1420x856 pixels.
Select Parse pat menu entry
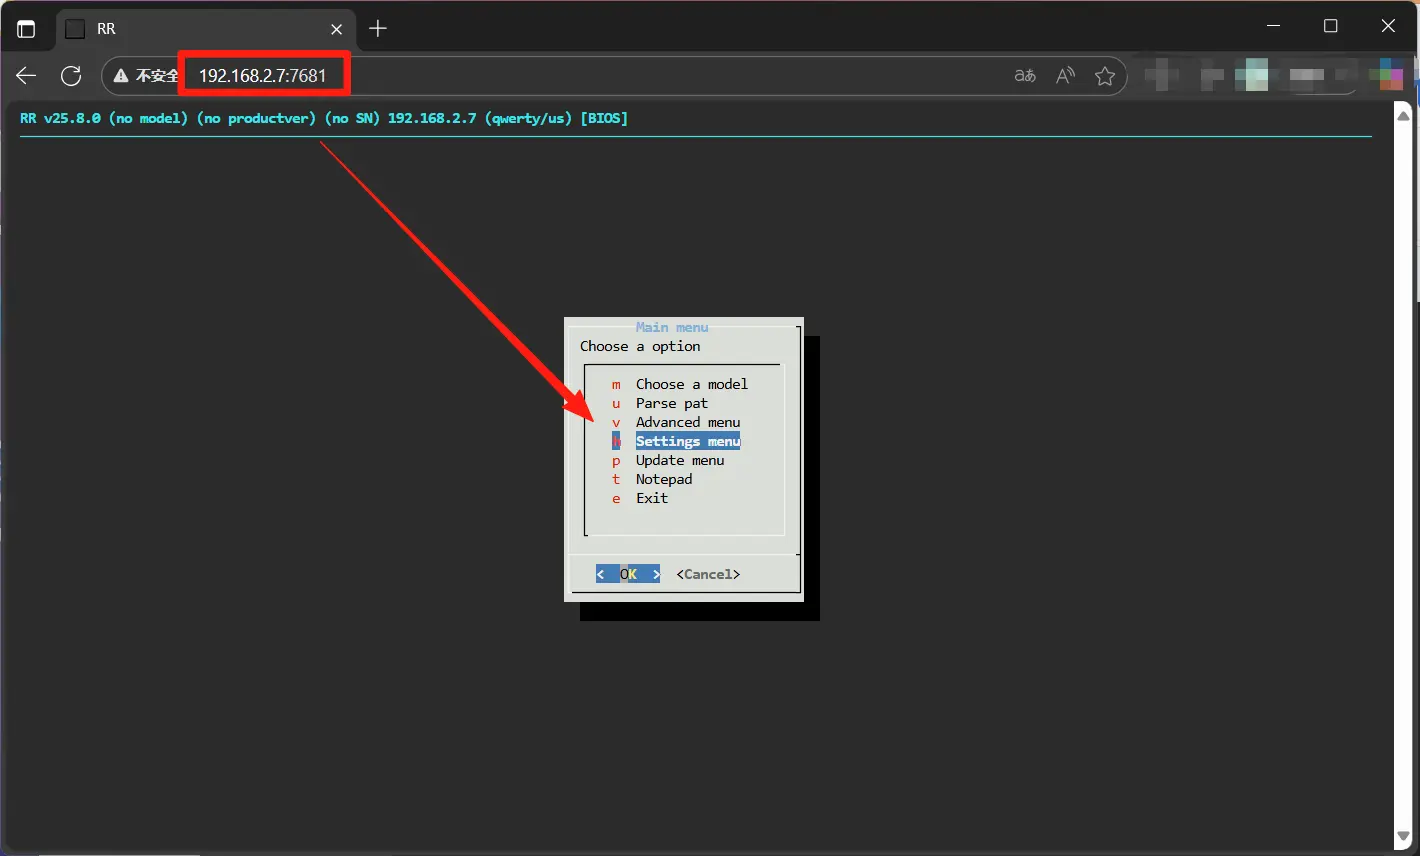671,403
